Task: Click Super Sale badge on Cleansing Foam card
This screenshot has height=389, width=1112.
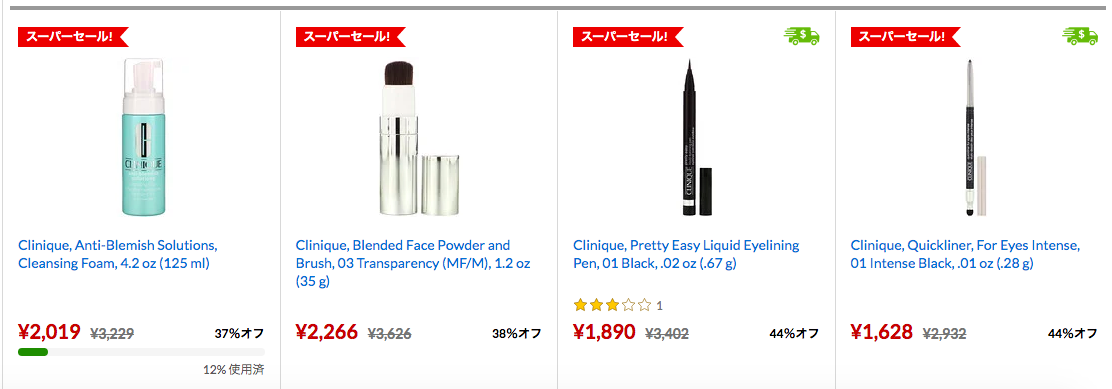Action: [73, 37]
